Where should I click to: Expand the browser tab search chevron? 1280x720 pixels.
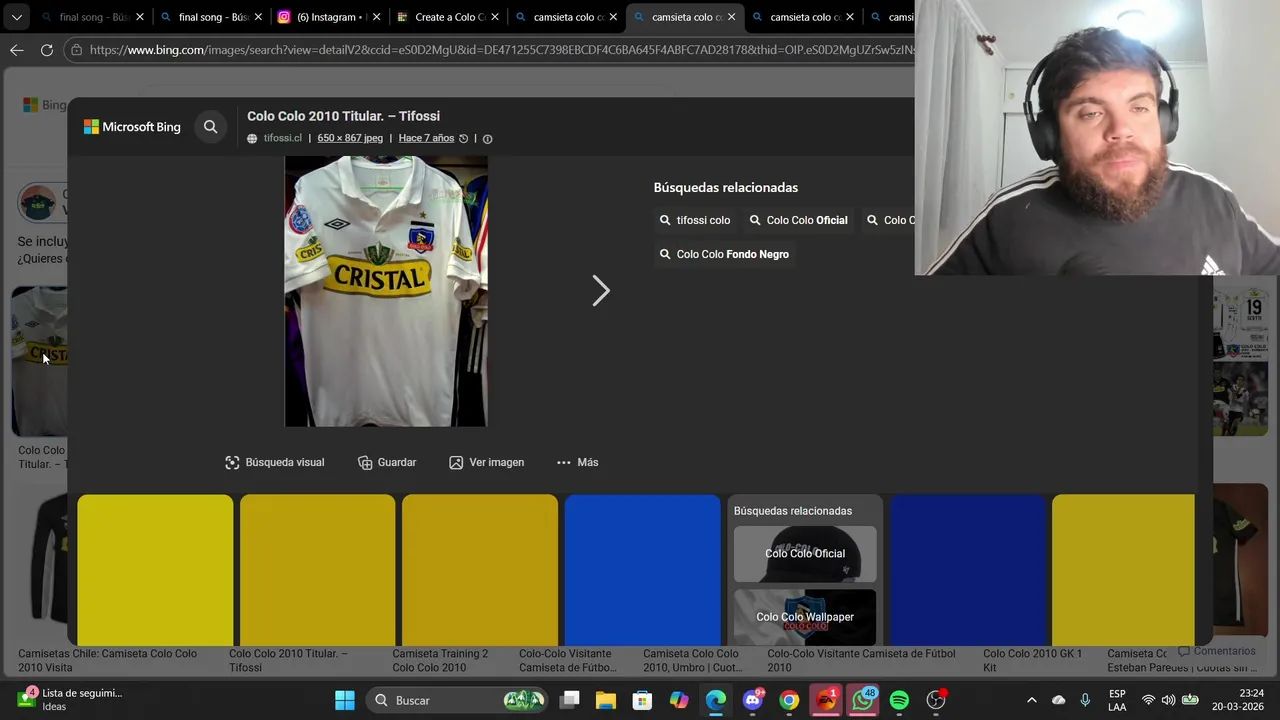click(16, 17)
